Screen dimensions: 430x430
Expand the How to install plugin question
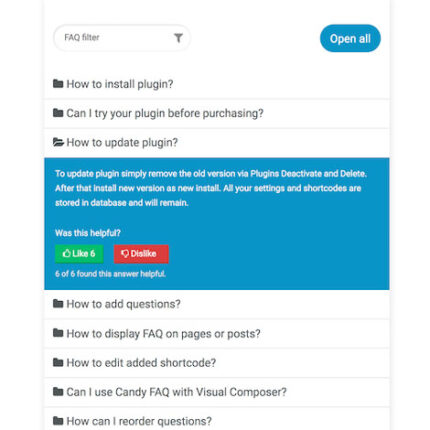click(x=217, y=84)
